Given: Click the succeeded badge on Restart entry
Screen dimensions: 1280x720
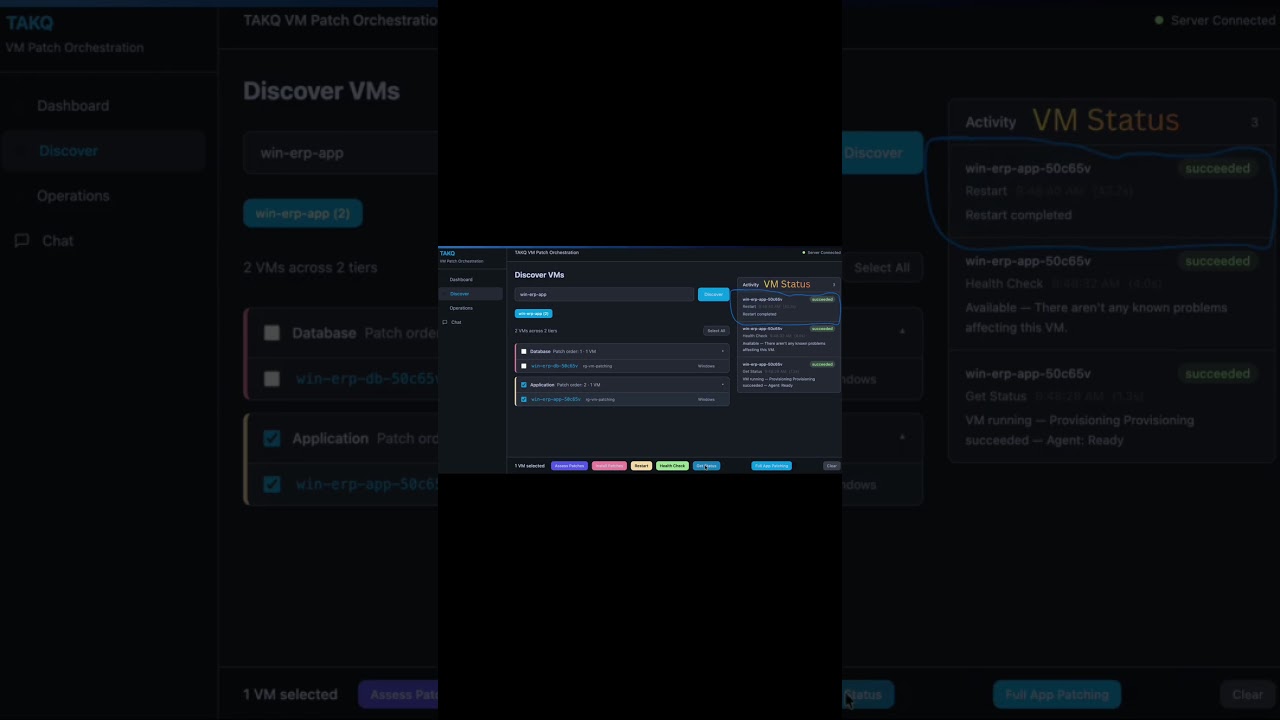Looking at the screenshot, I should 822,299.
